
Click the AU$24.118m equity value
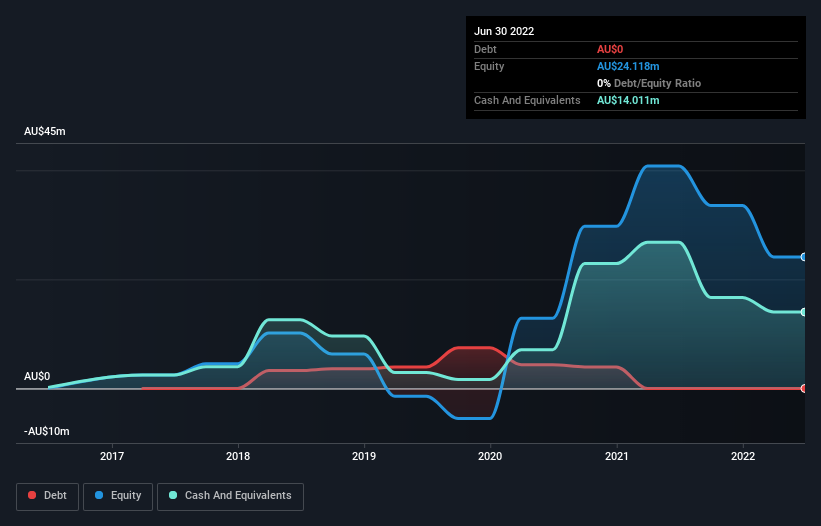click(x=628, y=66)
